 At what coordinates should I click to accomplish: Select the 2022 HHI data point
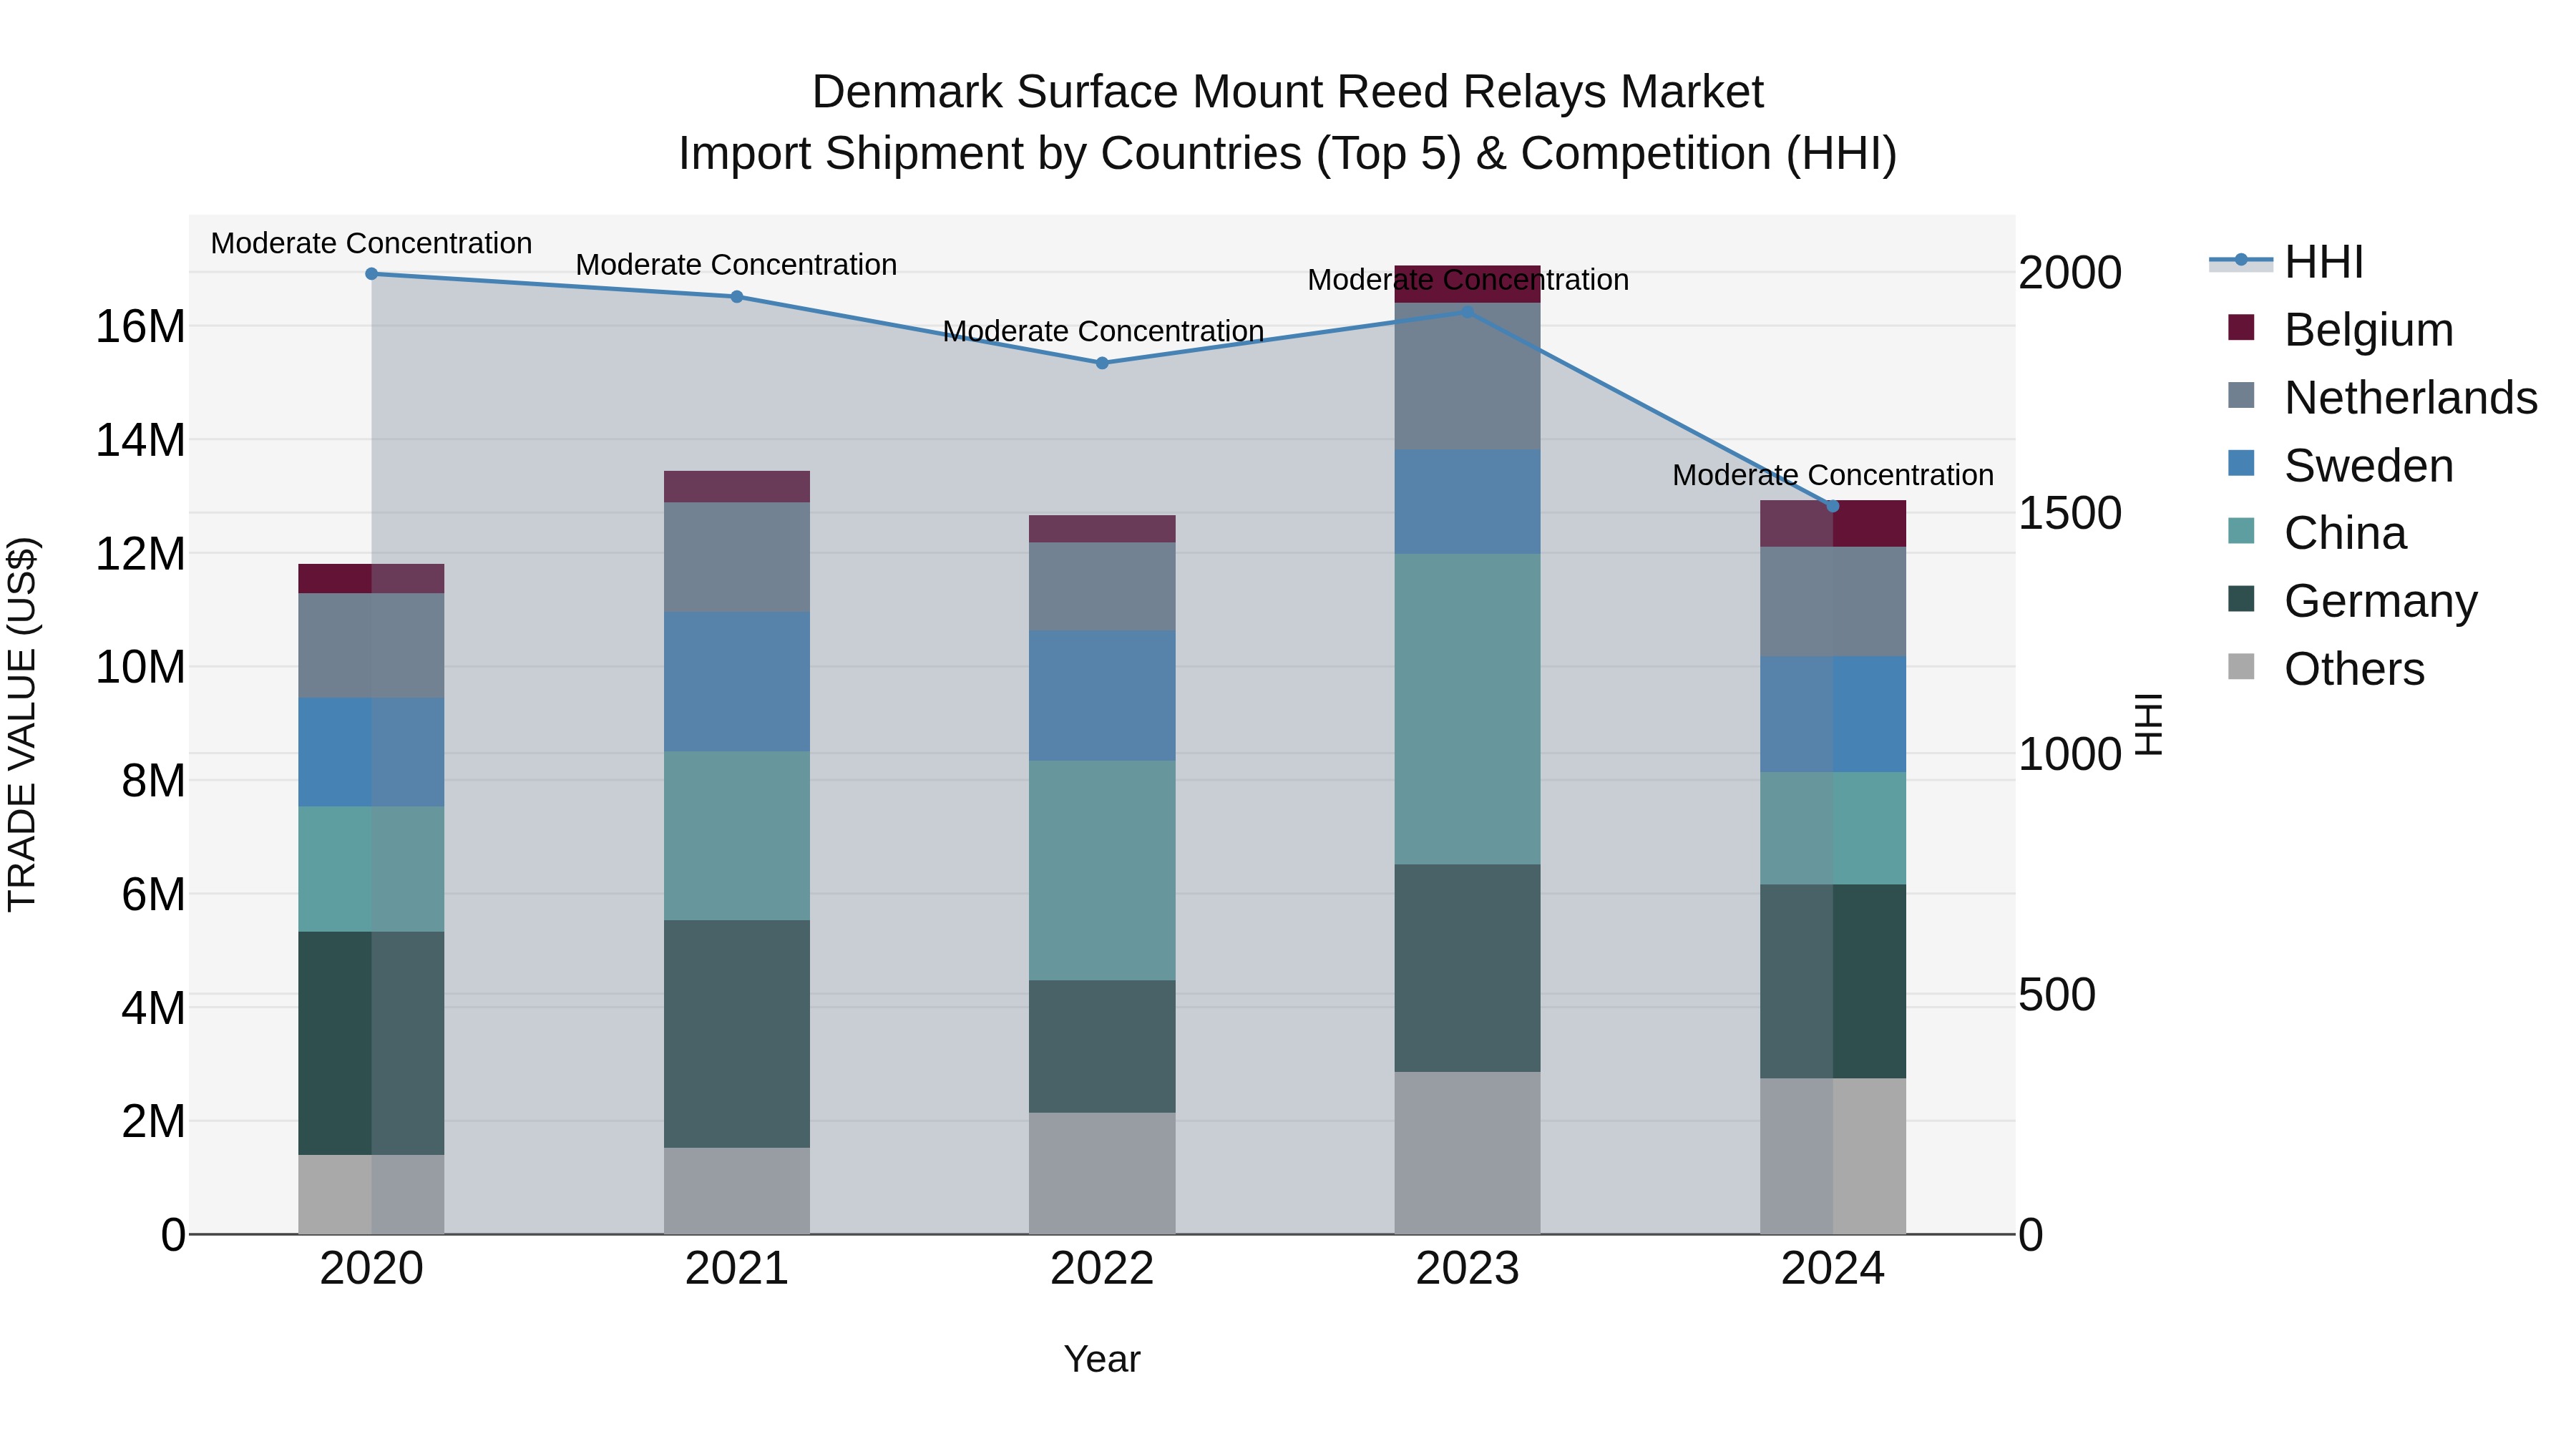pyautogui.click(x=1102, y=363)
